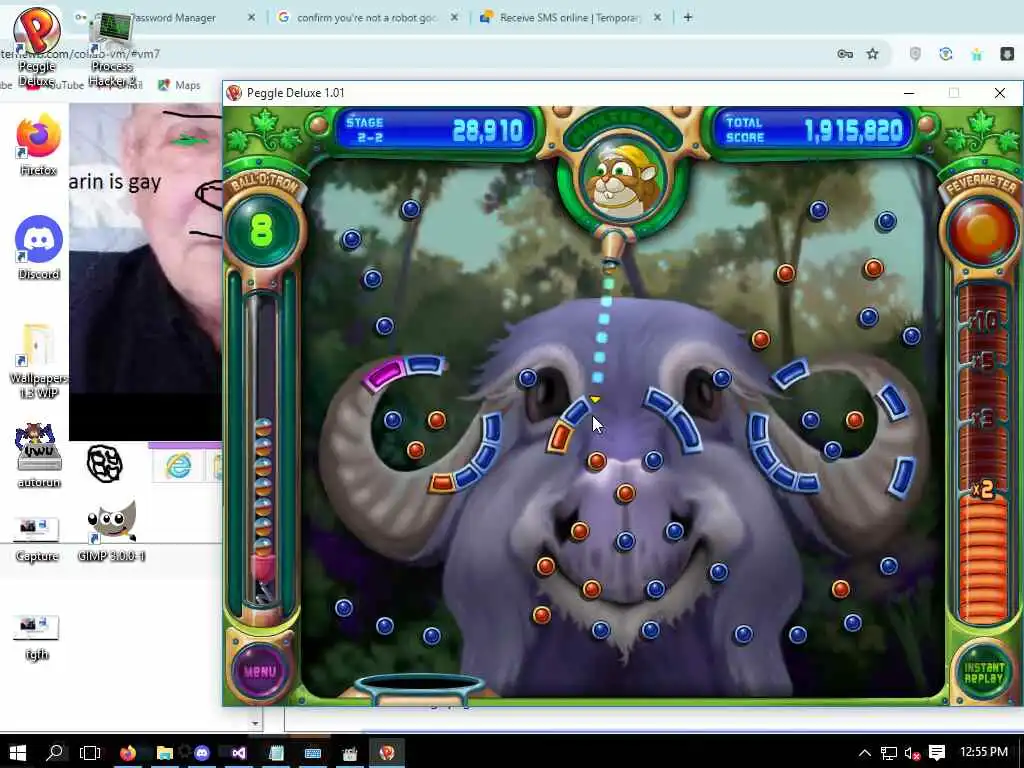Image resolution: width=1024 pixels, height=768 pixels.
Task: Click the Ball-O-Tron counter showing 8
Action: point(261,229)
